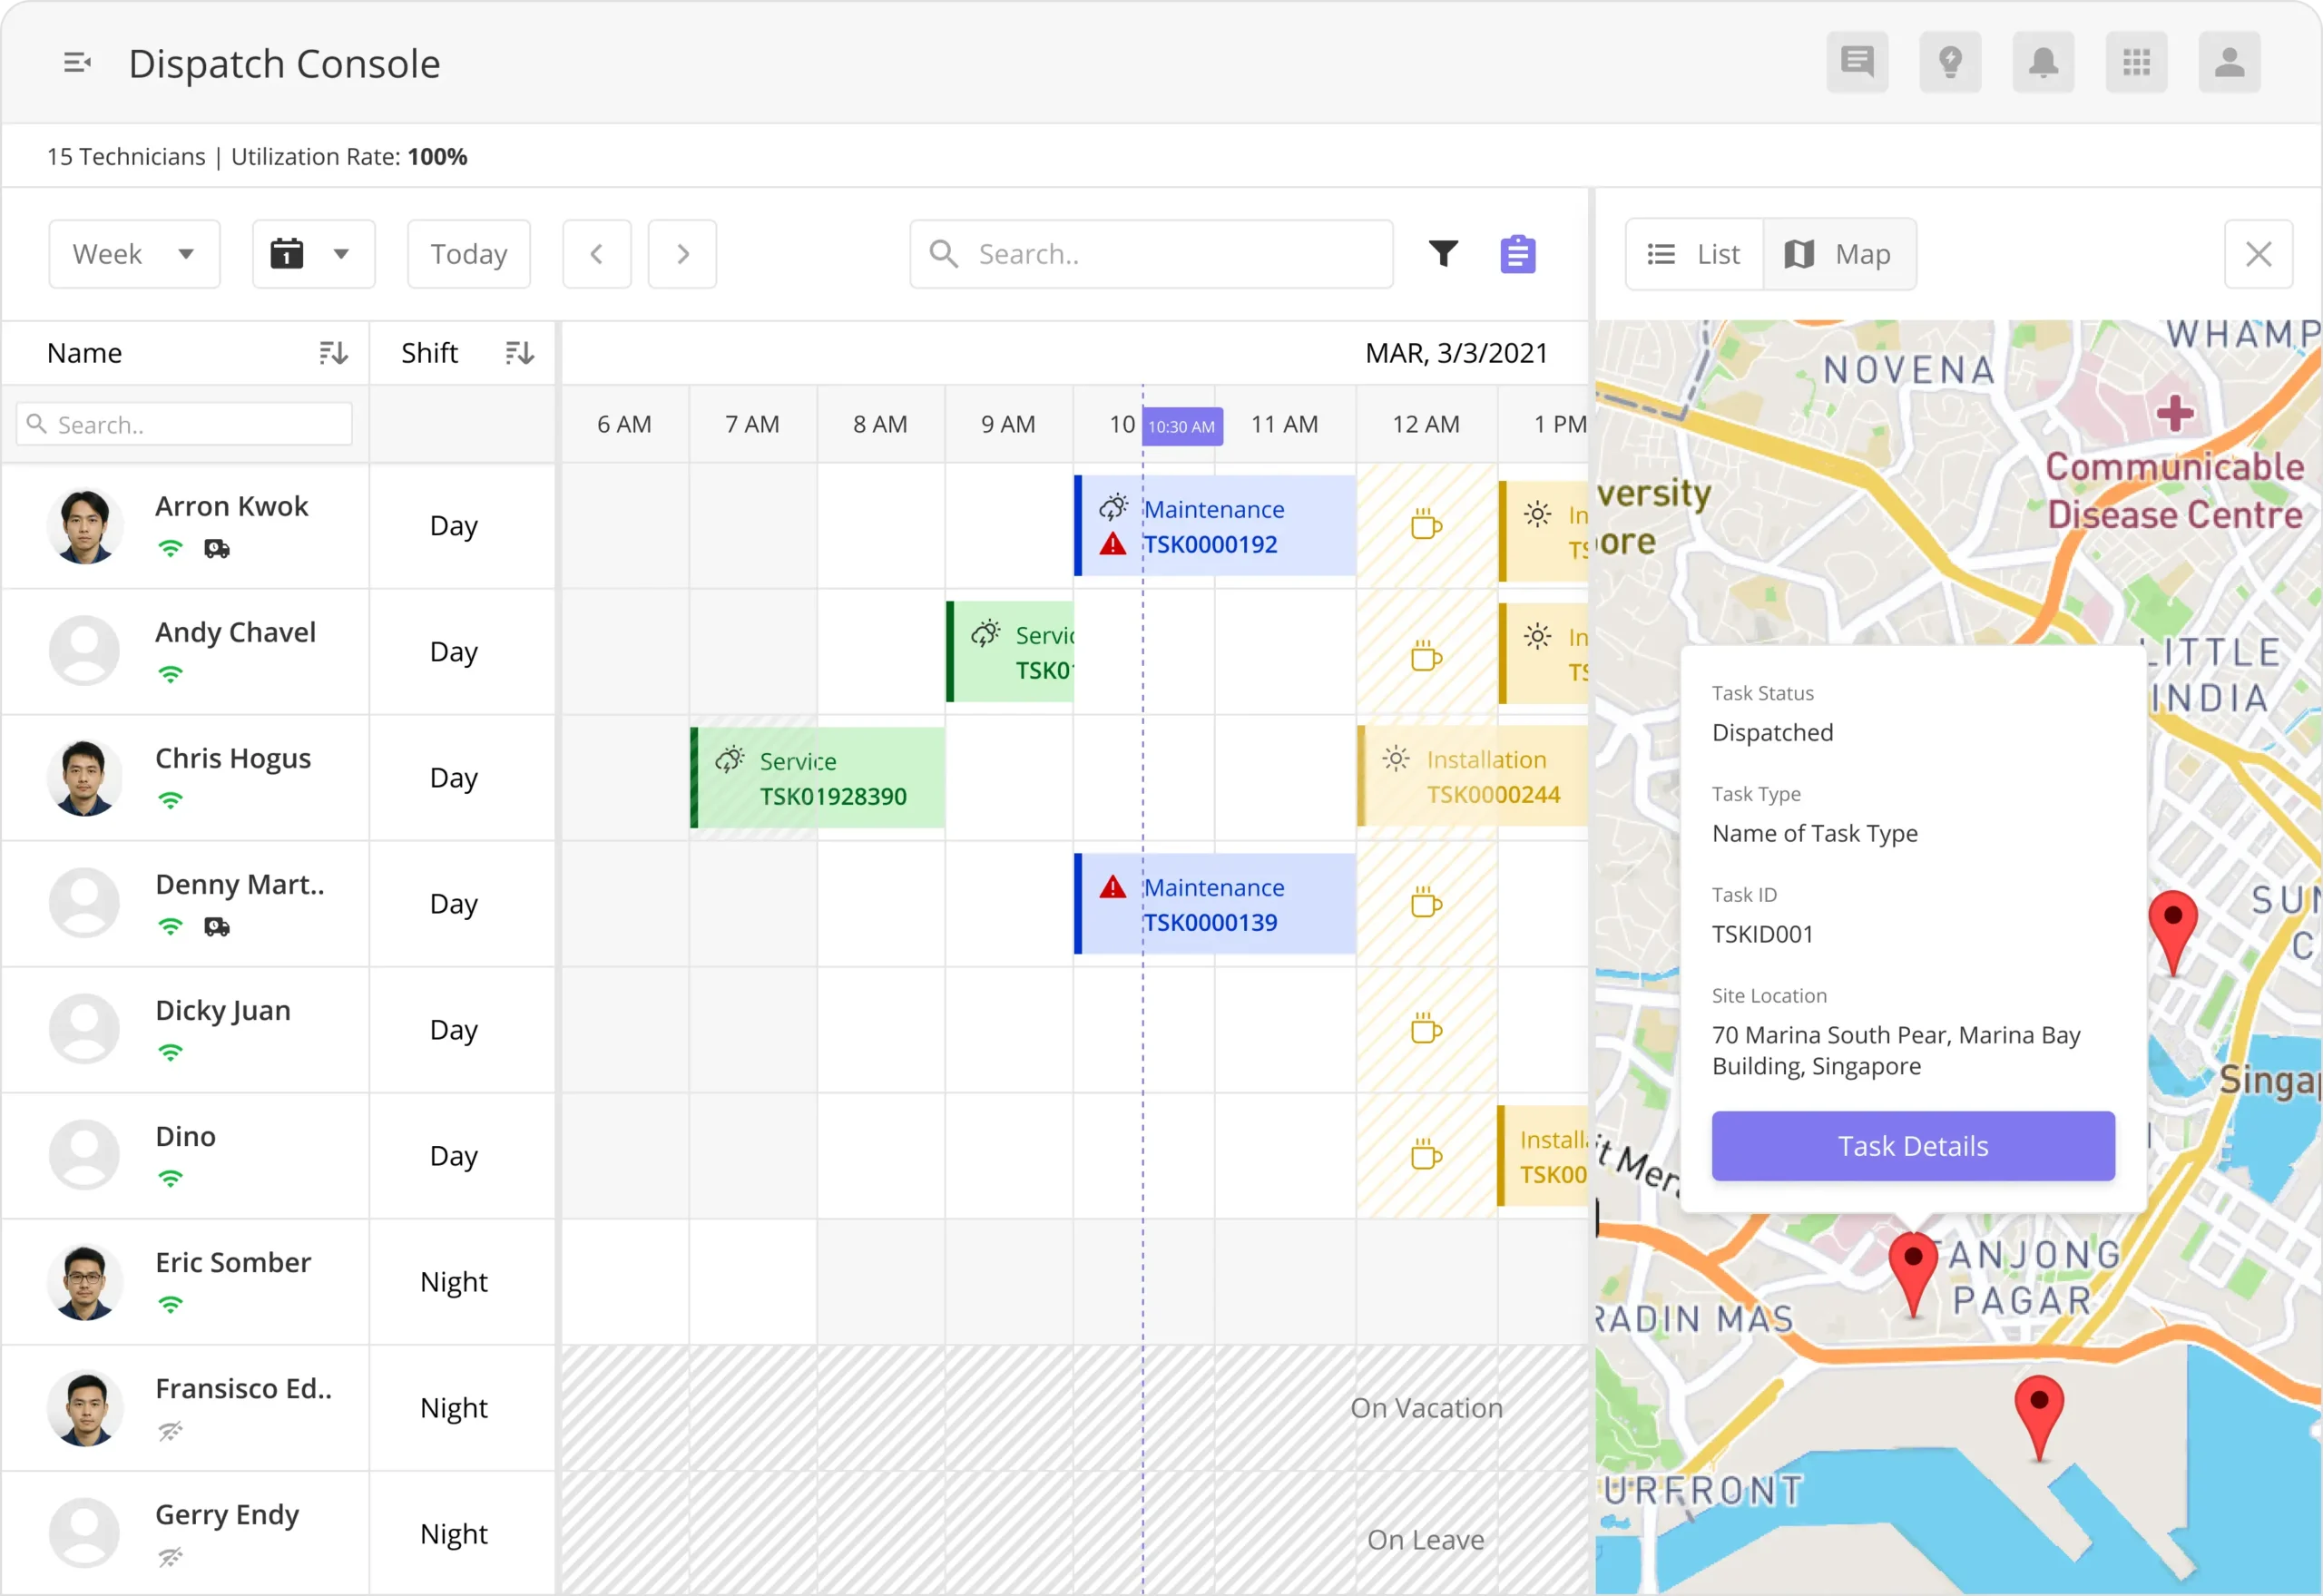The height and width of the screenshot is (1596, 2323).
Task: Open Service task TSK01928390
Action: pos(818,778)
